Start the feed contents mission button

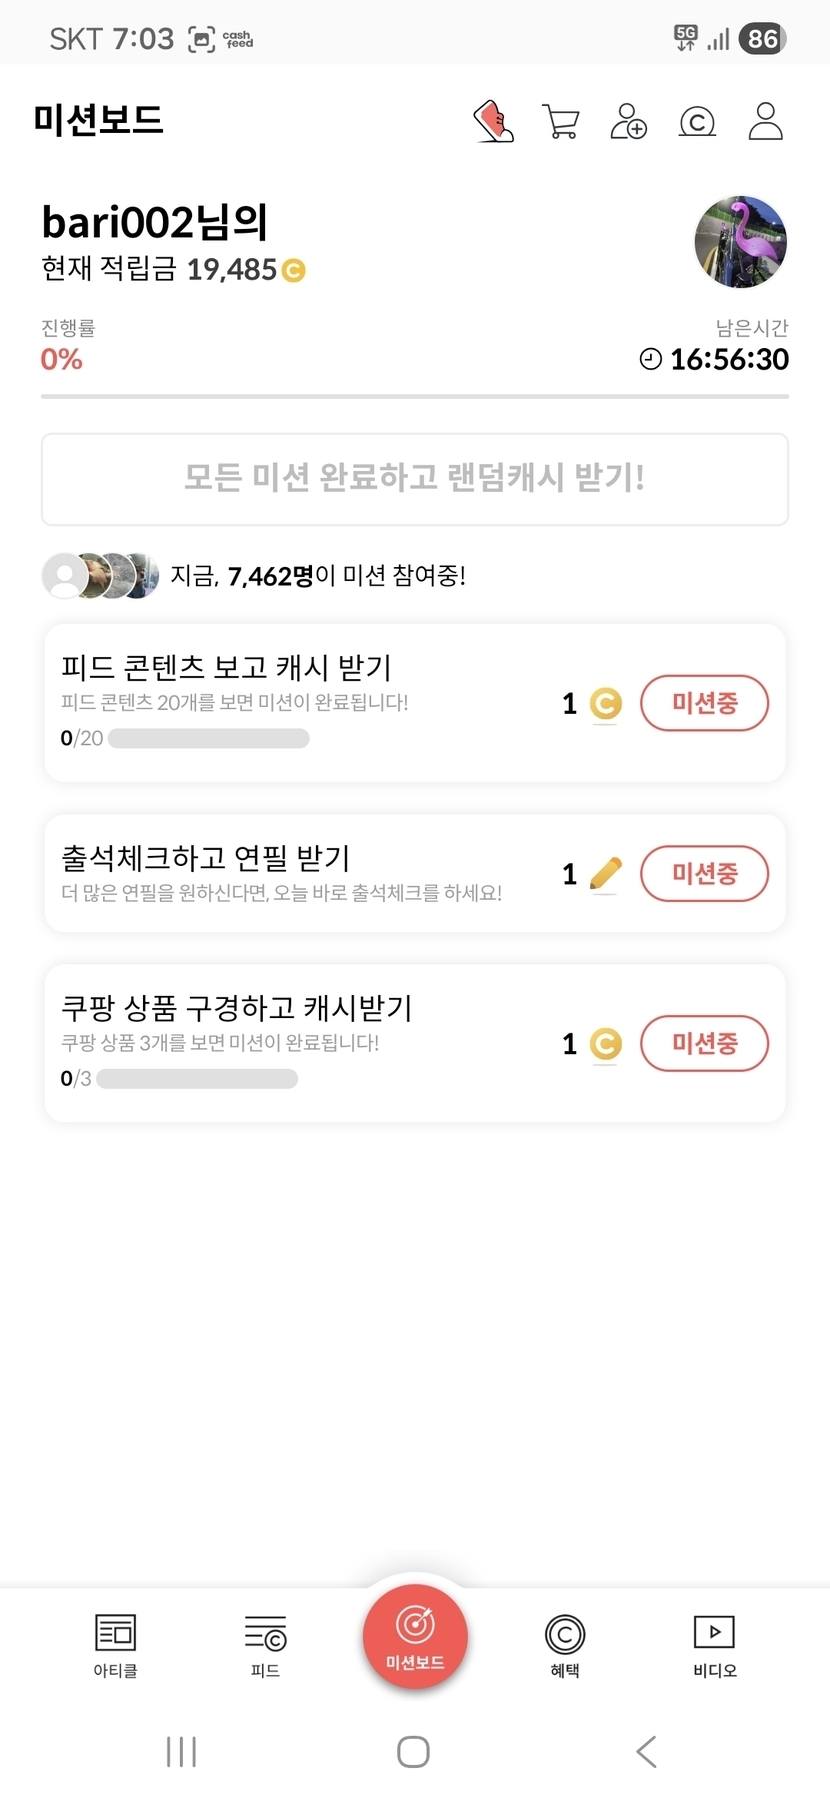[x=704, y=703]
